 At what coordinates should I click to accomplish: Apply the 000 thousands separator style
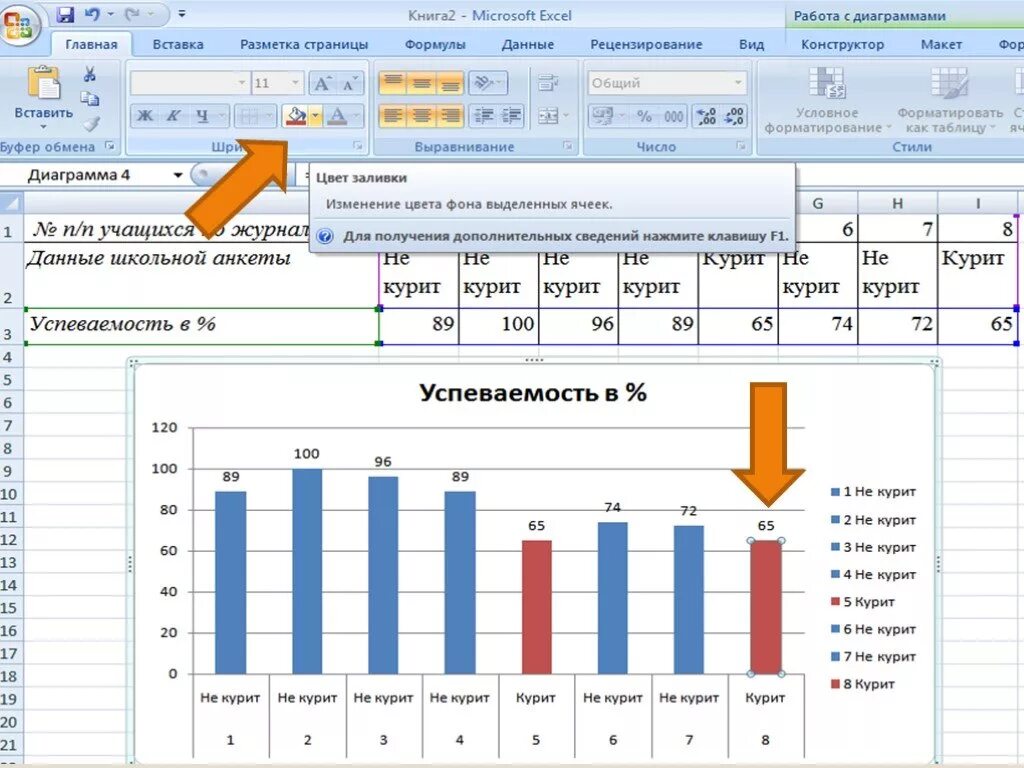673,116
